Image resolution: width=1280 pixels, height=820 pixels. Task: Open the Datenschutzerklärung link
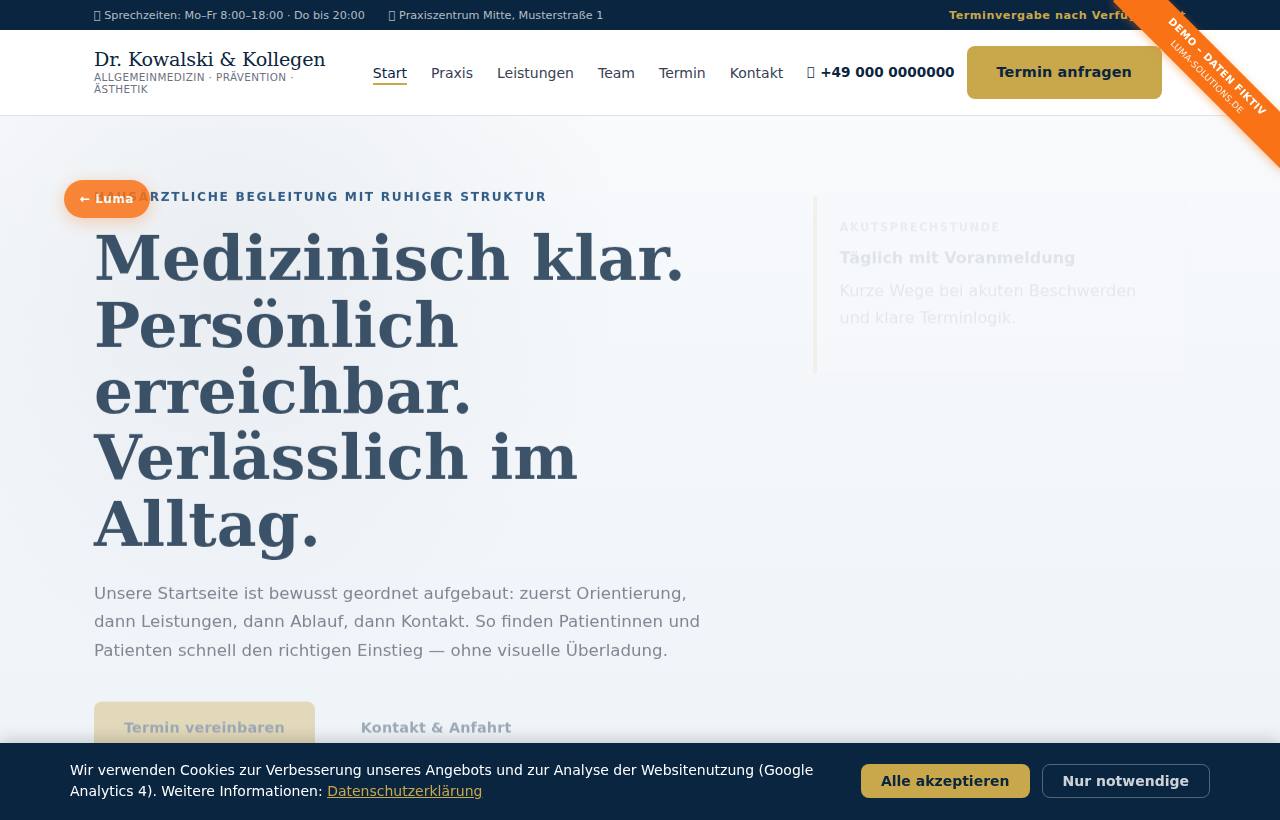(x=404, y=791)
